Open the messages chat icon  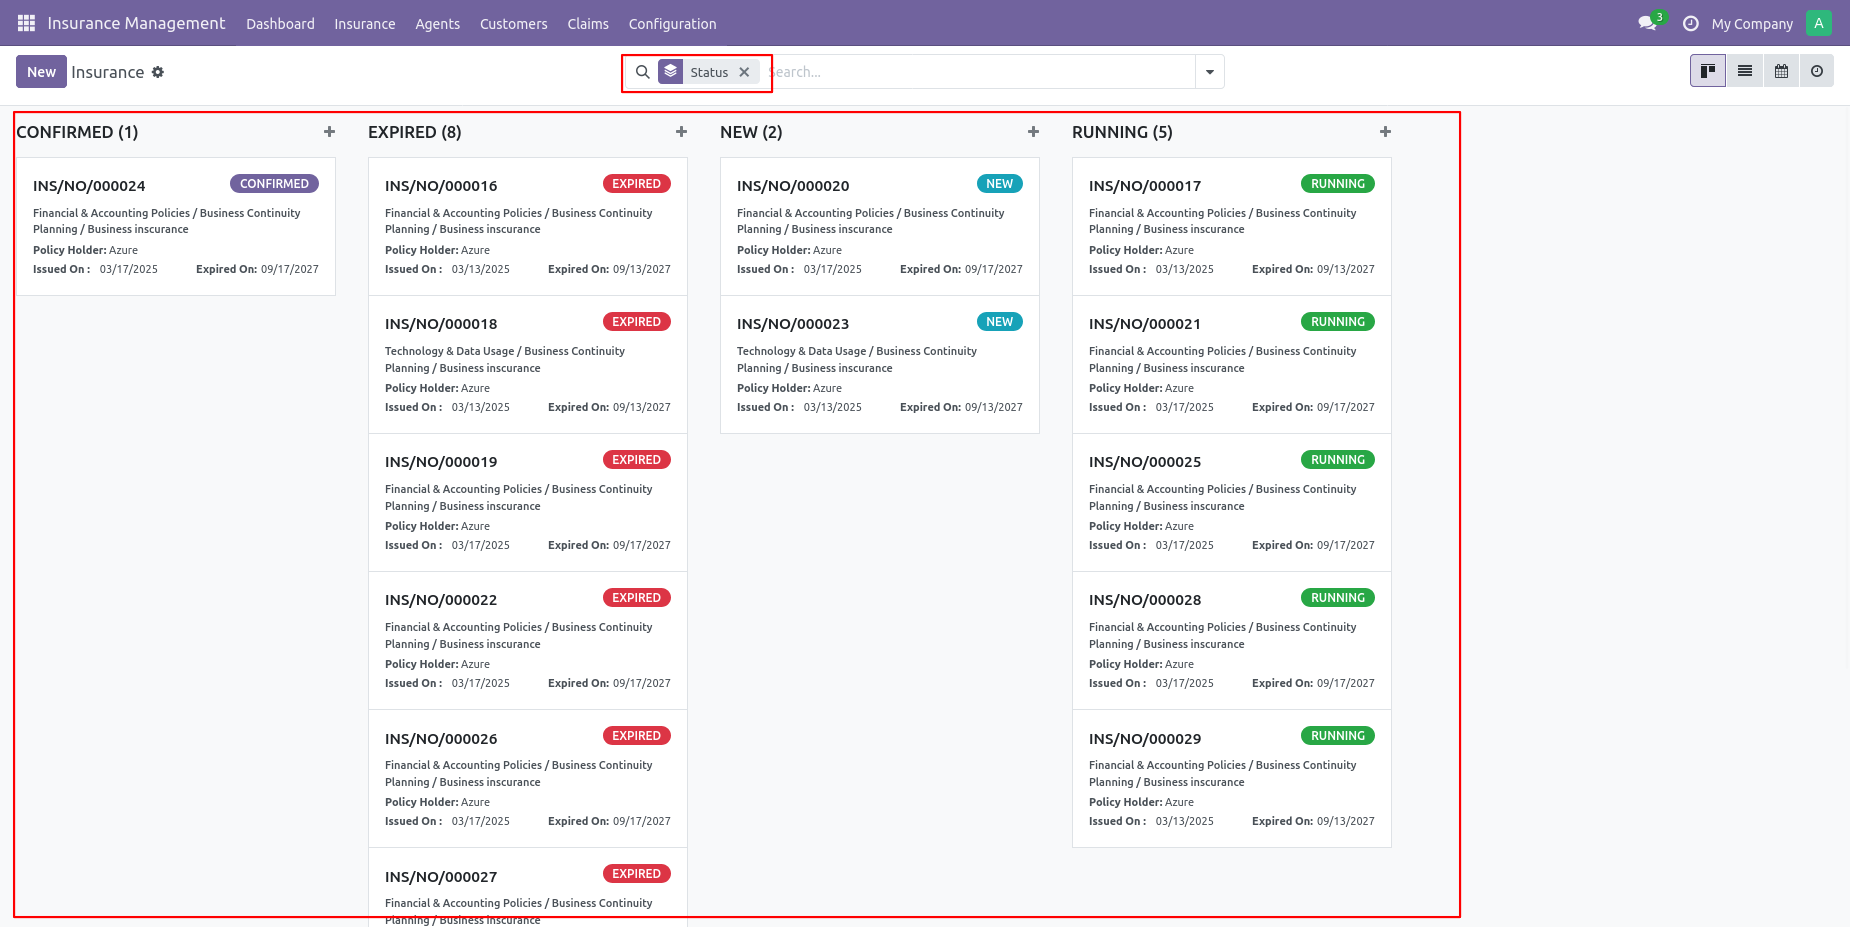coord(1647,23)
